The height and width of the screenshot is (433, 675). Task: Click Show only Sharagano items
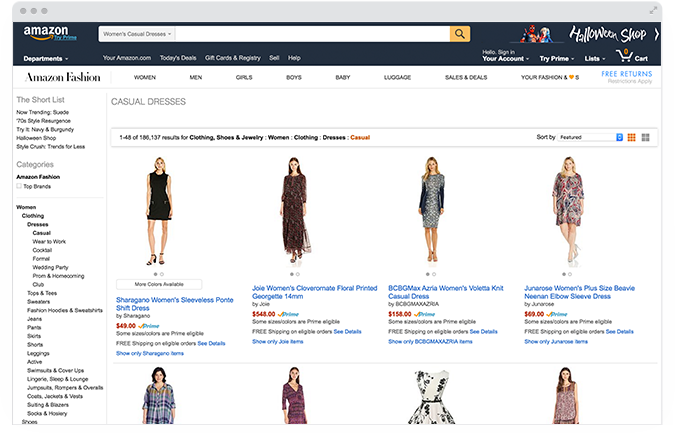click(x=150, y=353)
